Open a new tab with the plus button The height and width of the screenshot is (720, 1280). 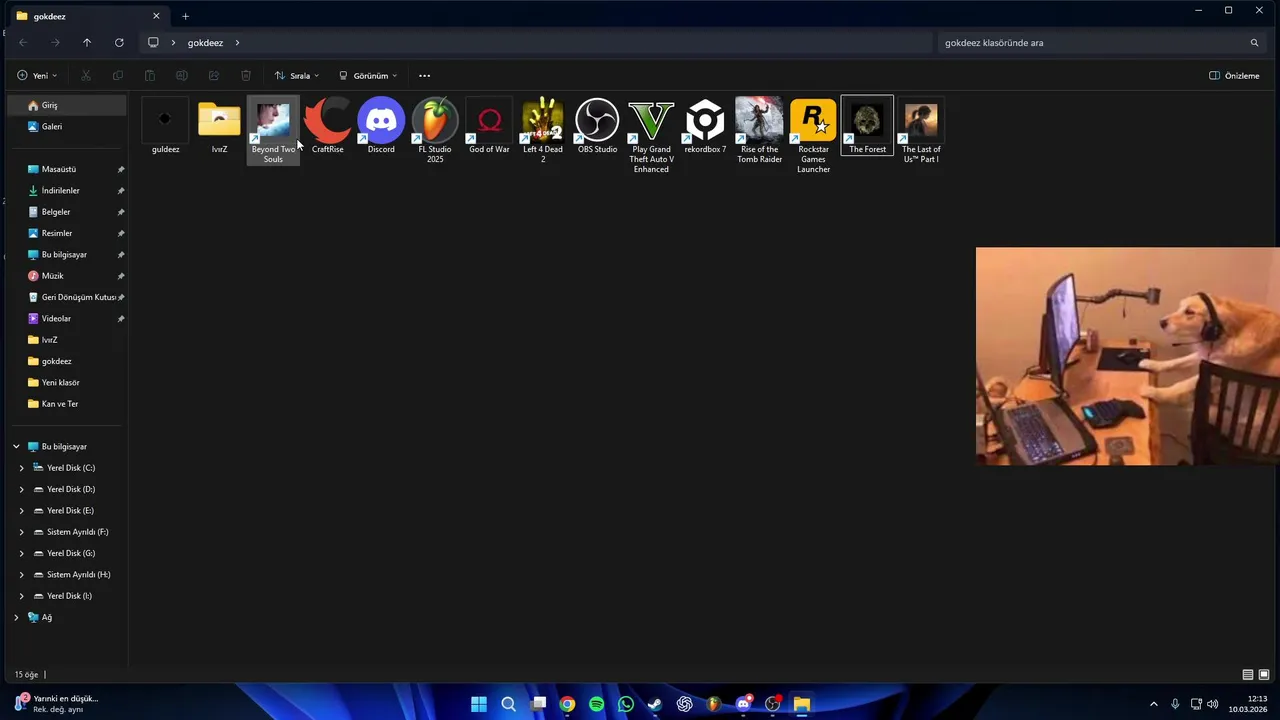pos(185,16)
